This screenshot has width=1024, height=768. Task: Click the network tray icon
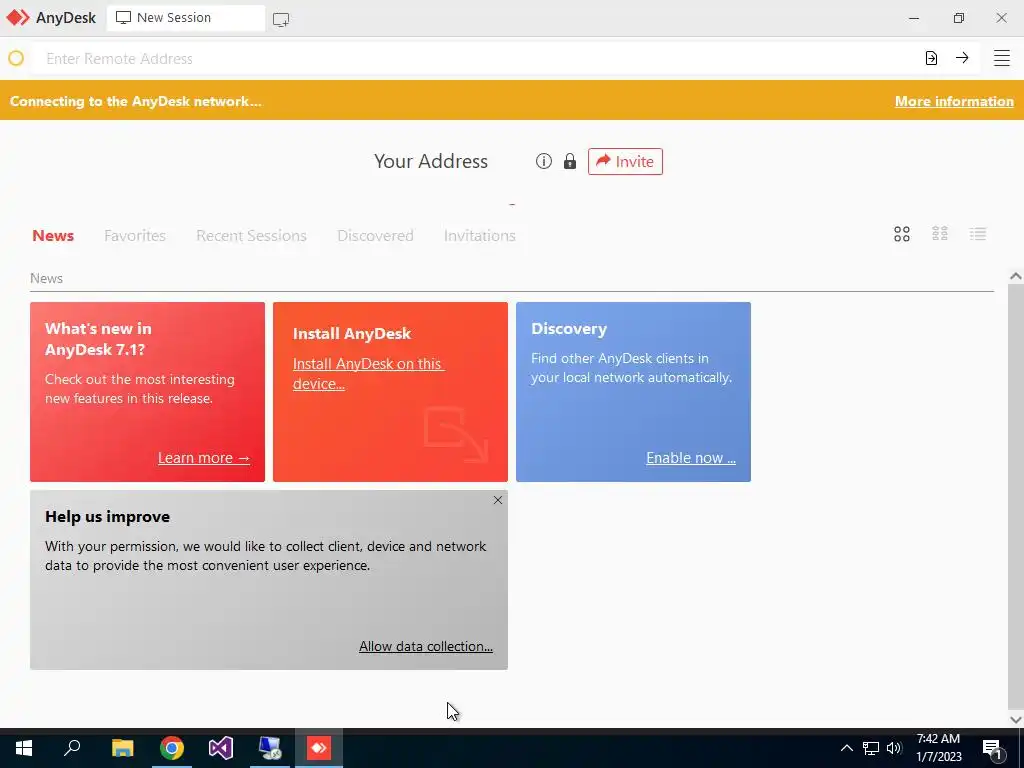click(x=871, y=748)
